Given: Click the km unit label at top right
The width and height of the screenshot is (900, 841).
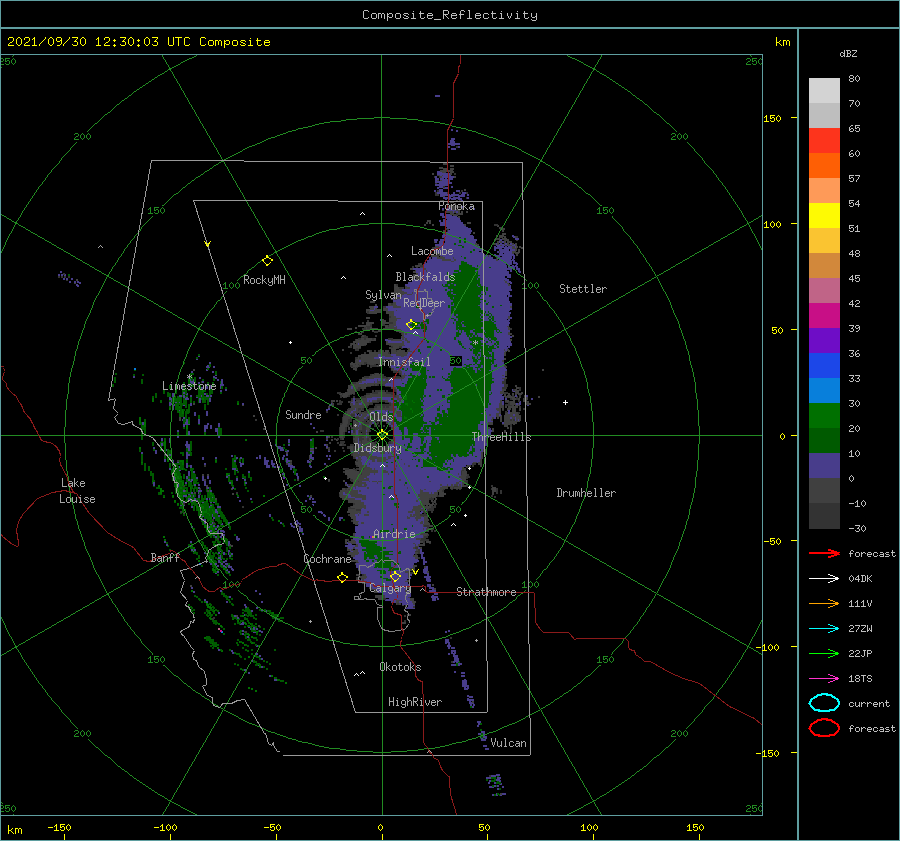Looking at the screenshot, I should (x=782, y=42).
